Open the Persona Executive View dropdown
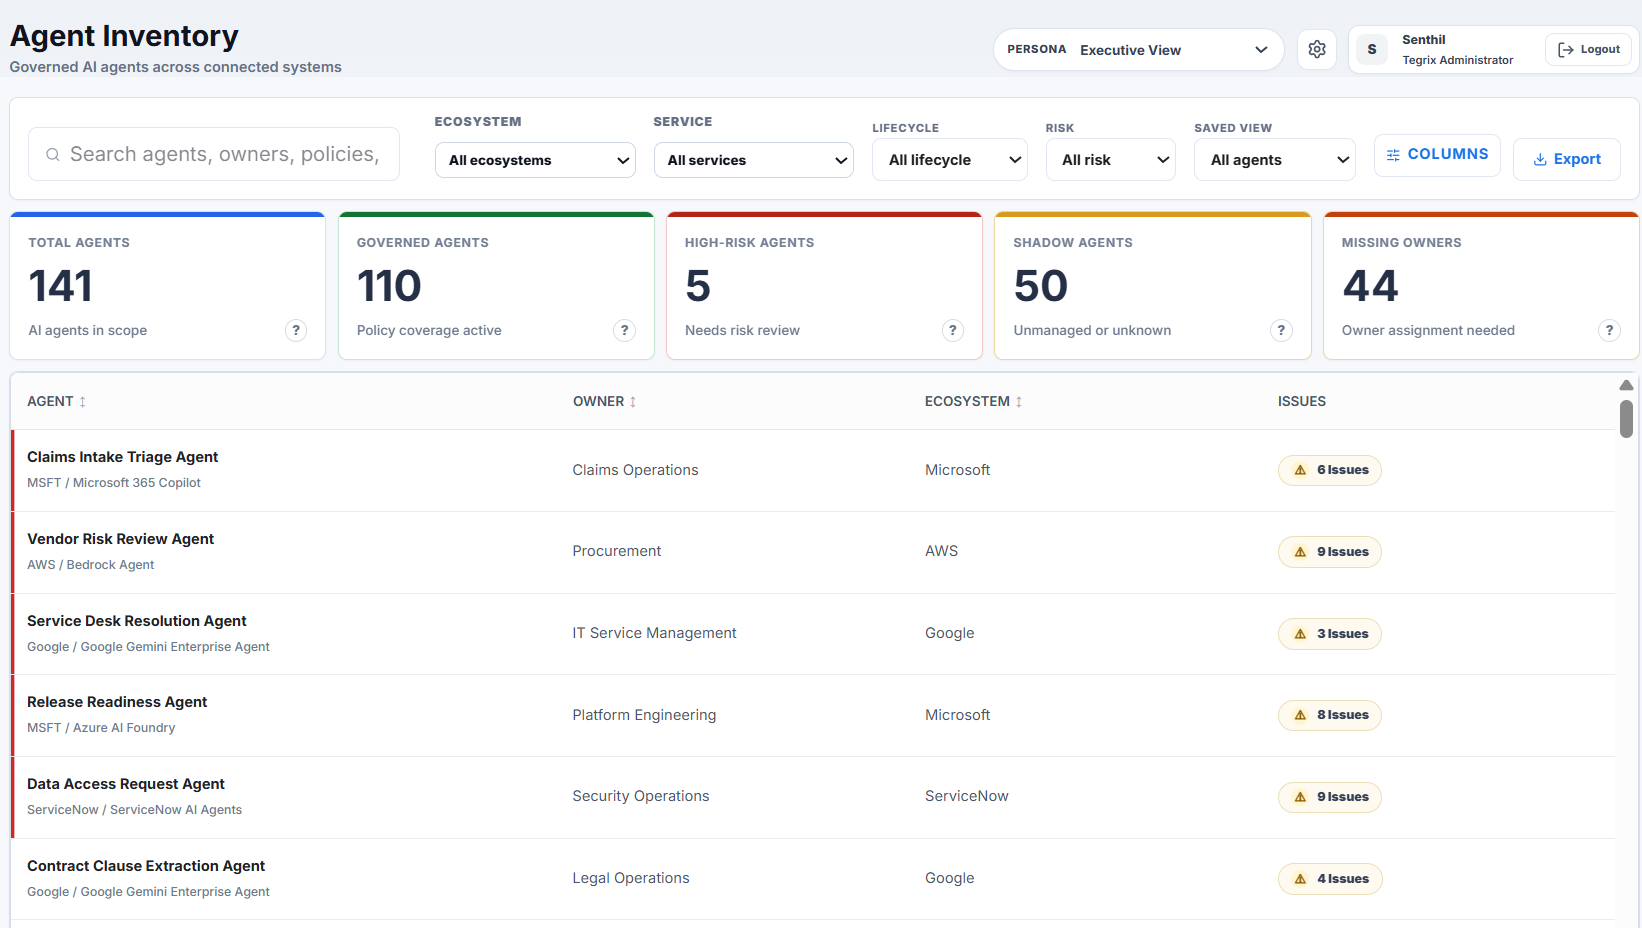 [1138, 50]
